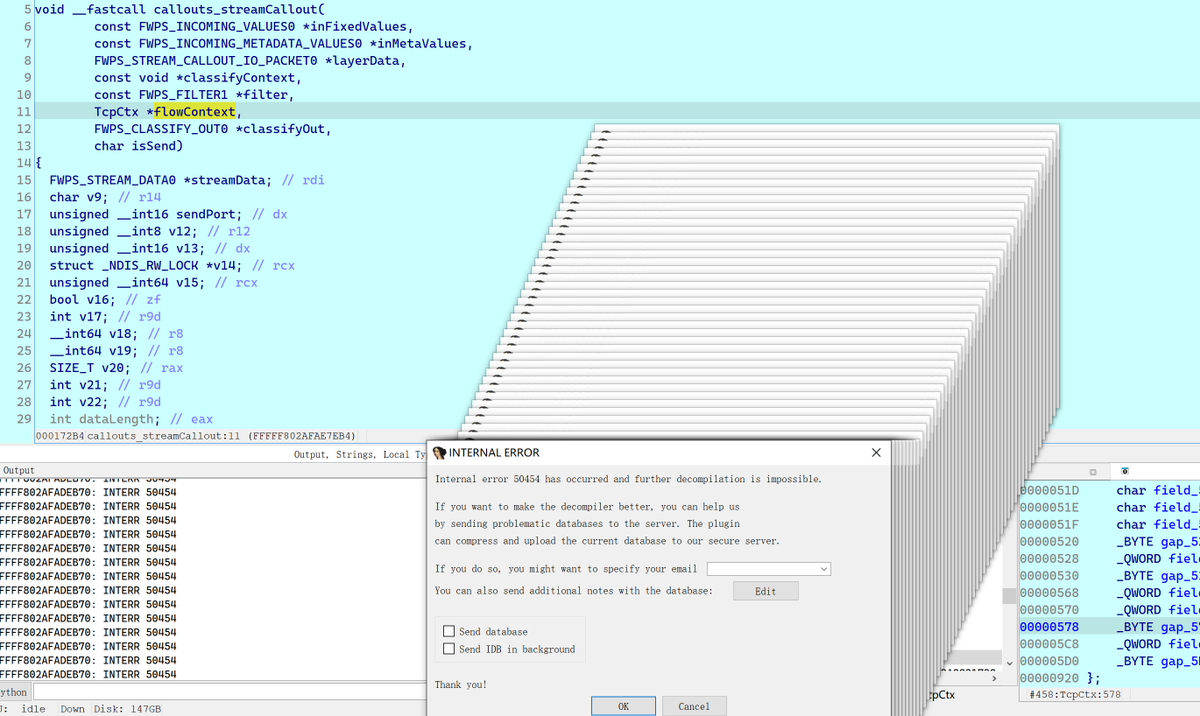
Task: Click the dataLength variable declaration
Action: [x=103, y=418]
